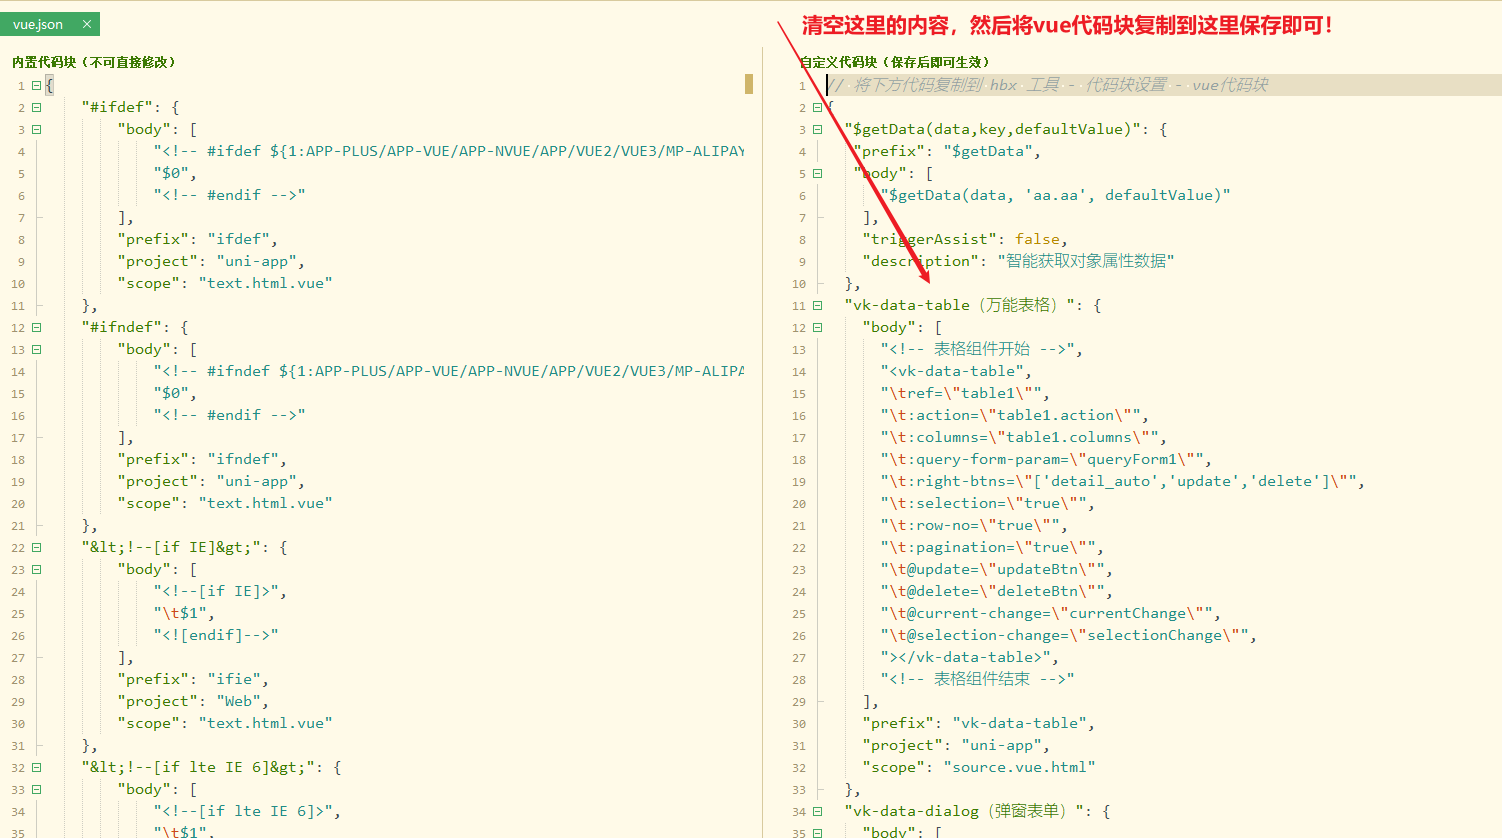This screenshot has width=1502, height=838.
Task: Click the ":pagination=\"true\"" line
Action: [992, 547]
